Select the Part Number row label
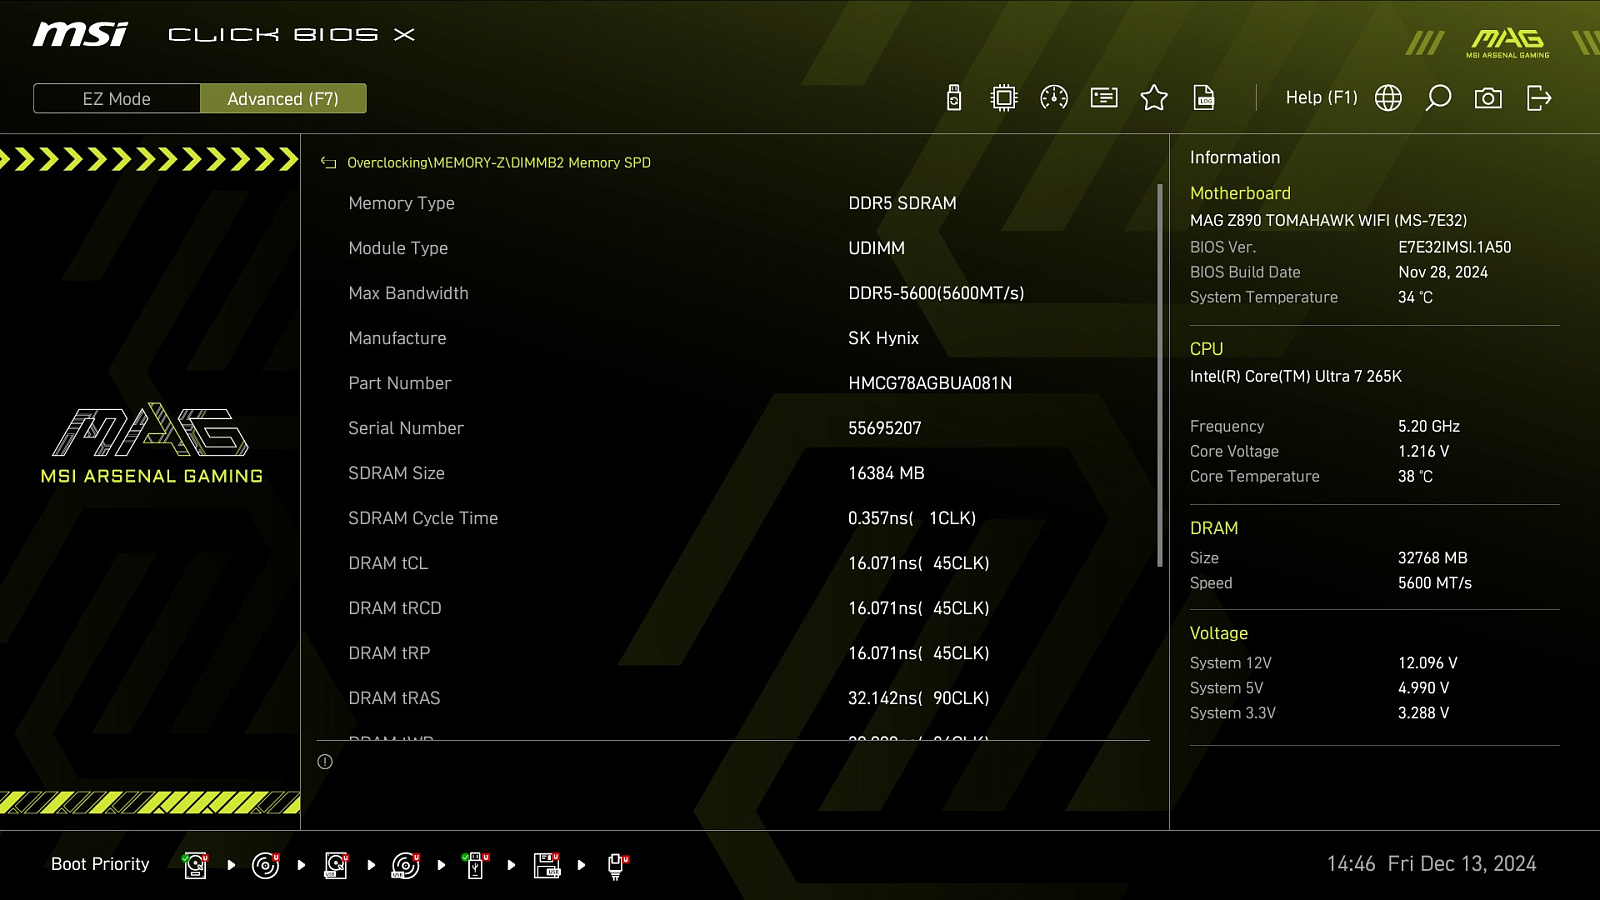The width and height of the screenshot is (1600, 900). click(399, 383)
